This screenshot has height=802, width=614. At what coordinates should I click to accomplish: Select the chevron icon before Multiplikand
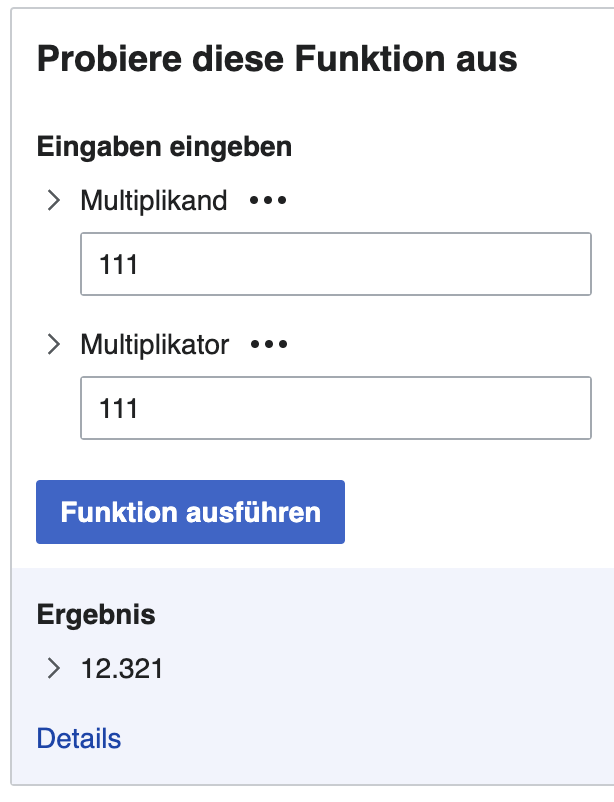[x=55, y=199]
